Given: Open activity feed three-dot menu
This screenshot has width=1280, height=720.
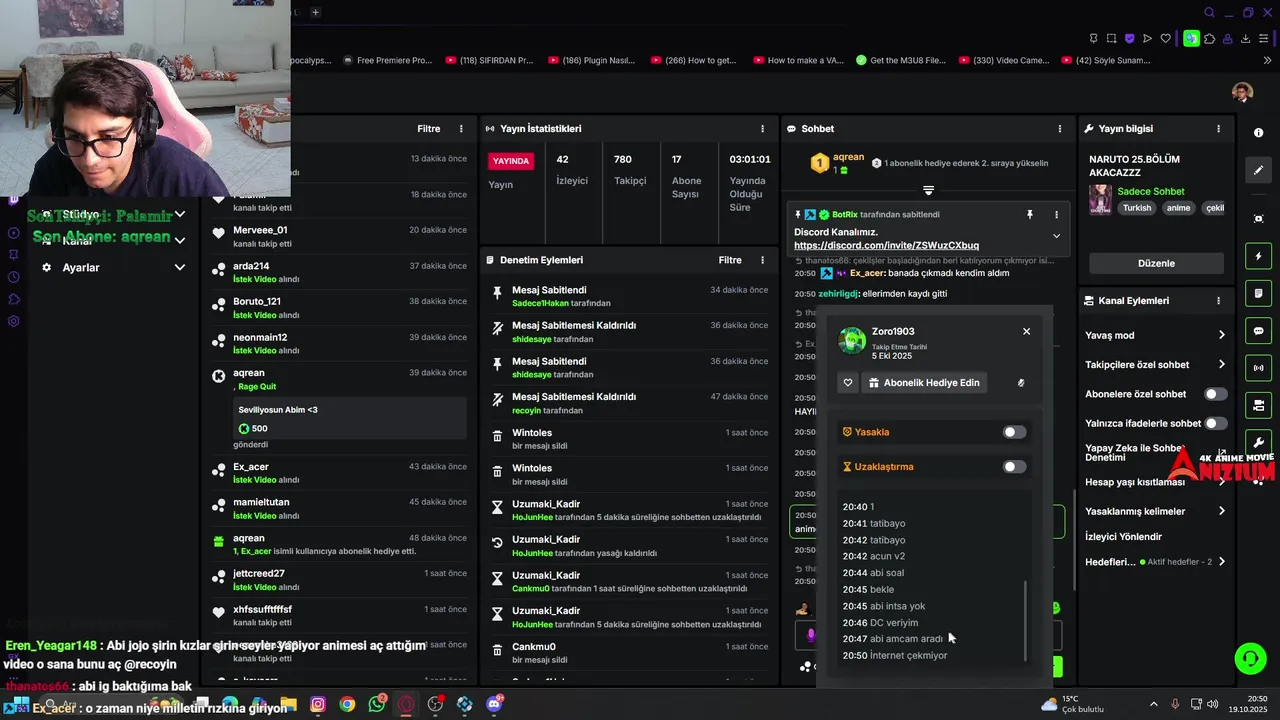Looking at the screenshot, I should click(461, 129).
